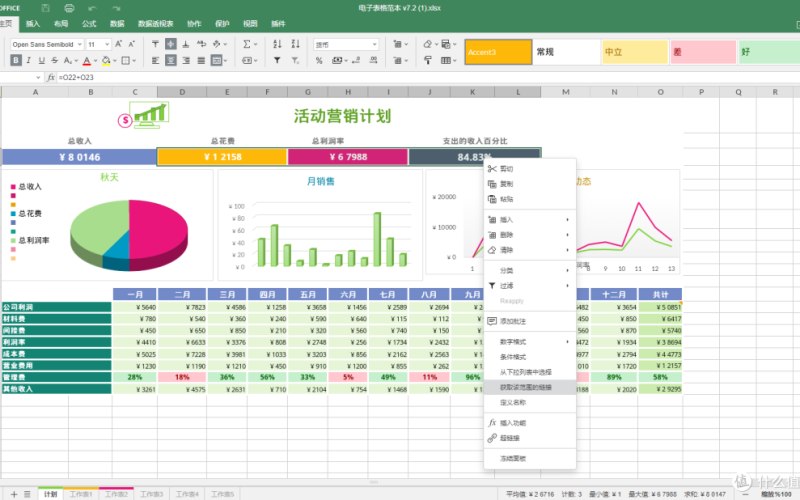Switch to the 计划 sheet tab
This screenshot has width=800, height=500.
[x=51, y=494]
